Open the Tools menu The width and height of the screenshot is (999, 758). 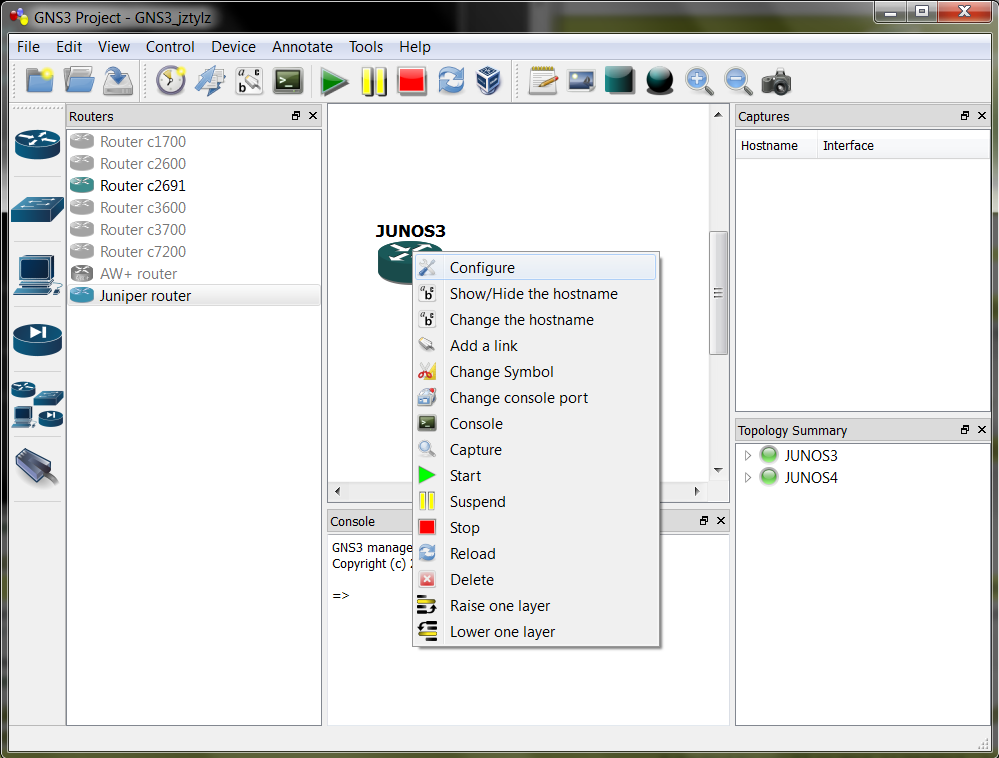[366, 47]
